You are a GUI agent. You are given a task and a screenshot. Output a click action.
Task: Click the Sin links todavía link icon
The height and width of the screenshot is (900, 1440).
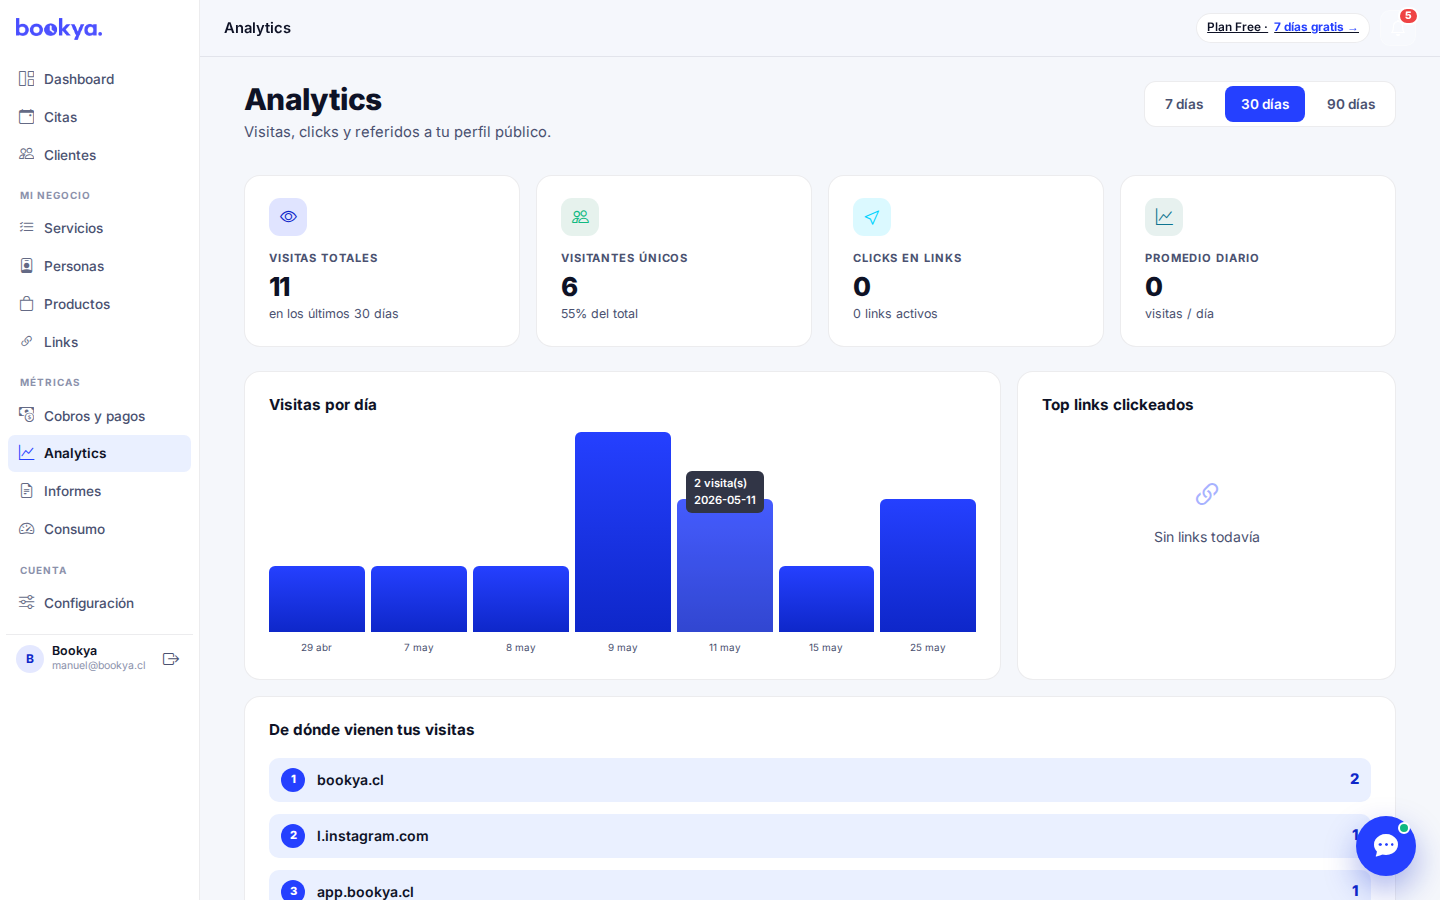point(1207,494)
